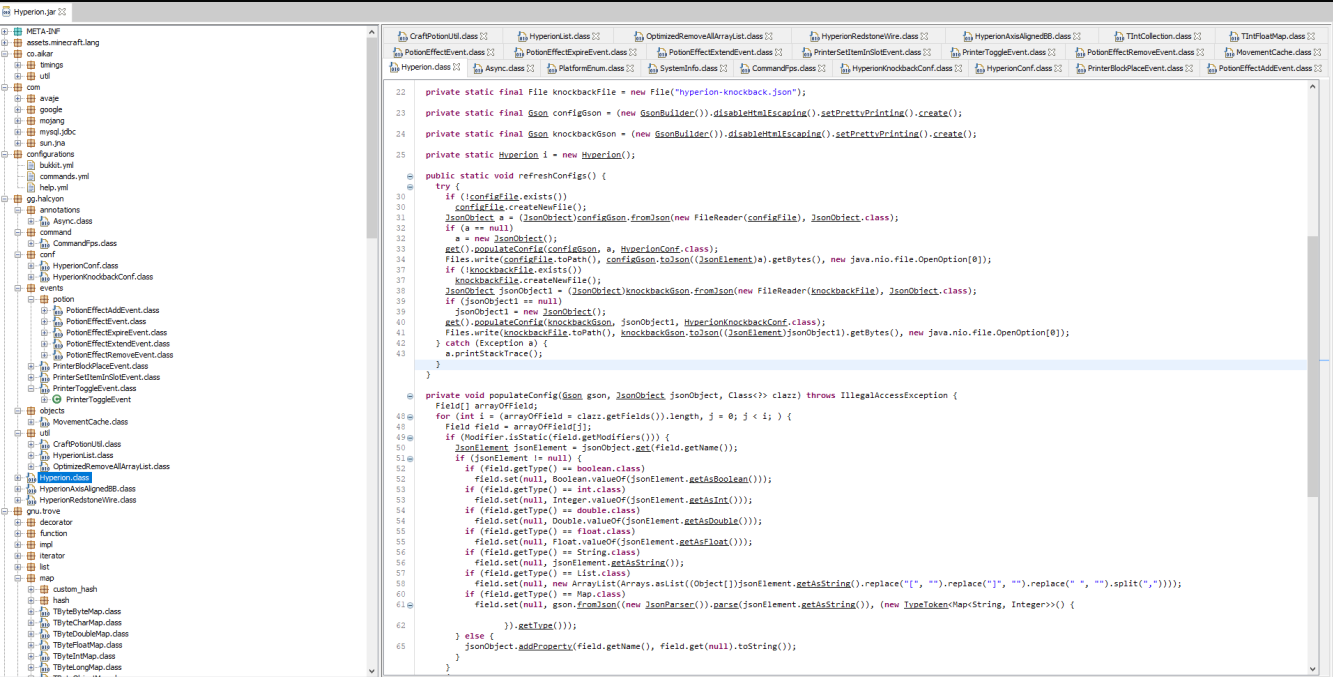Click the TByteByteMap.class file icon
Viewport: 1333px width, 677px height.
pyautogui.click(x=45, y=611)
